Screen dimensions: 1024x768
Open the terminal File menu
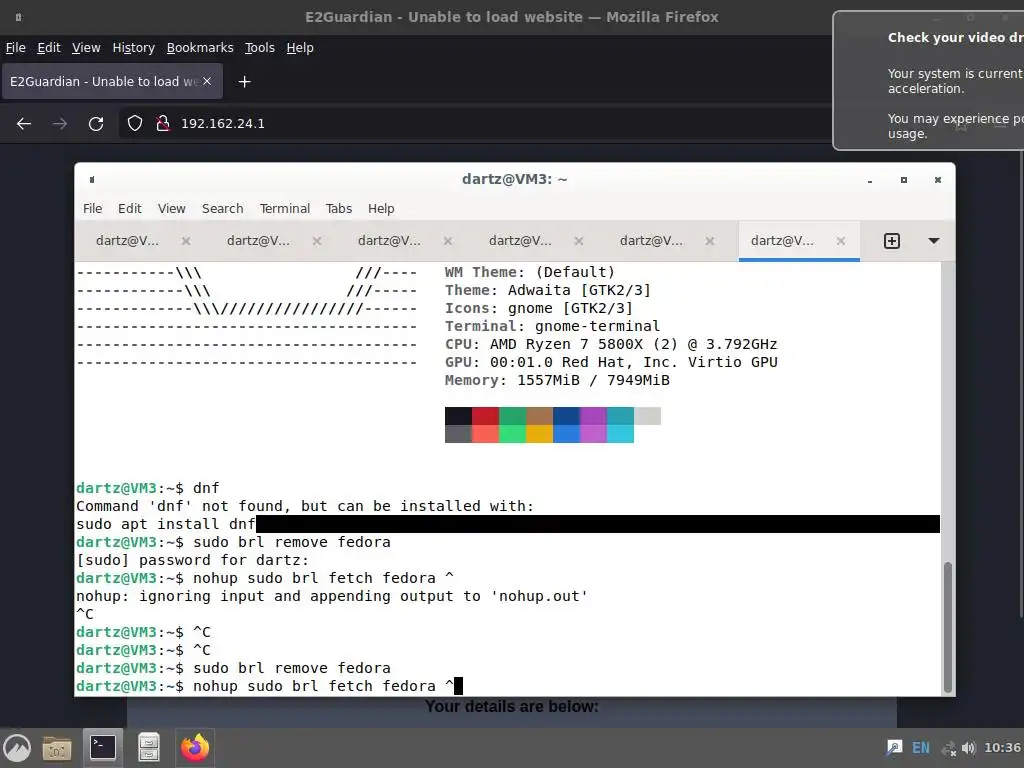(x=92, y=208)
